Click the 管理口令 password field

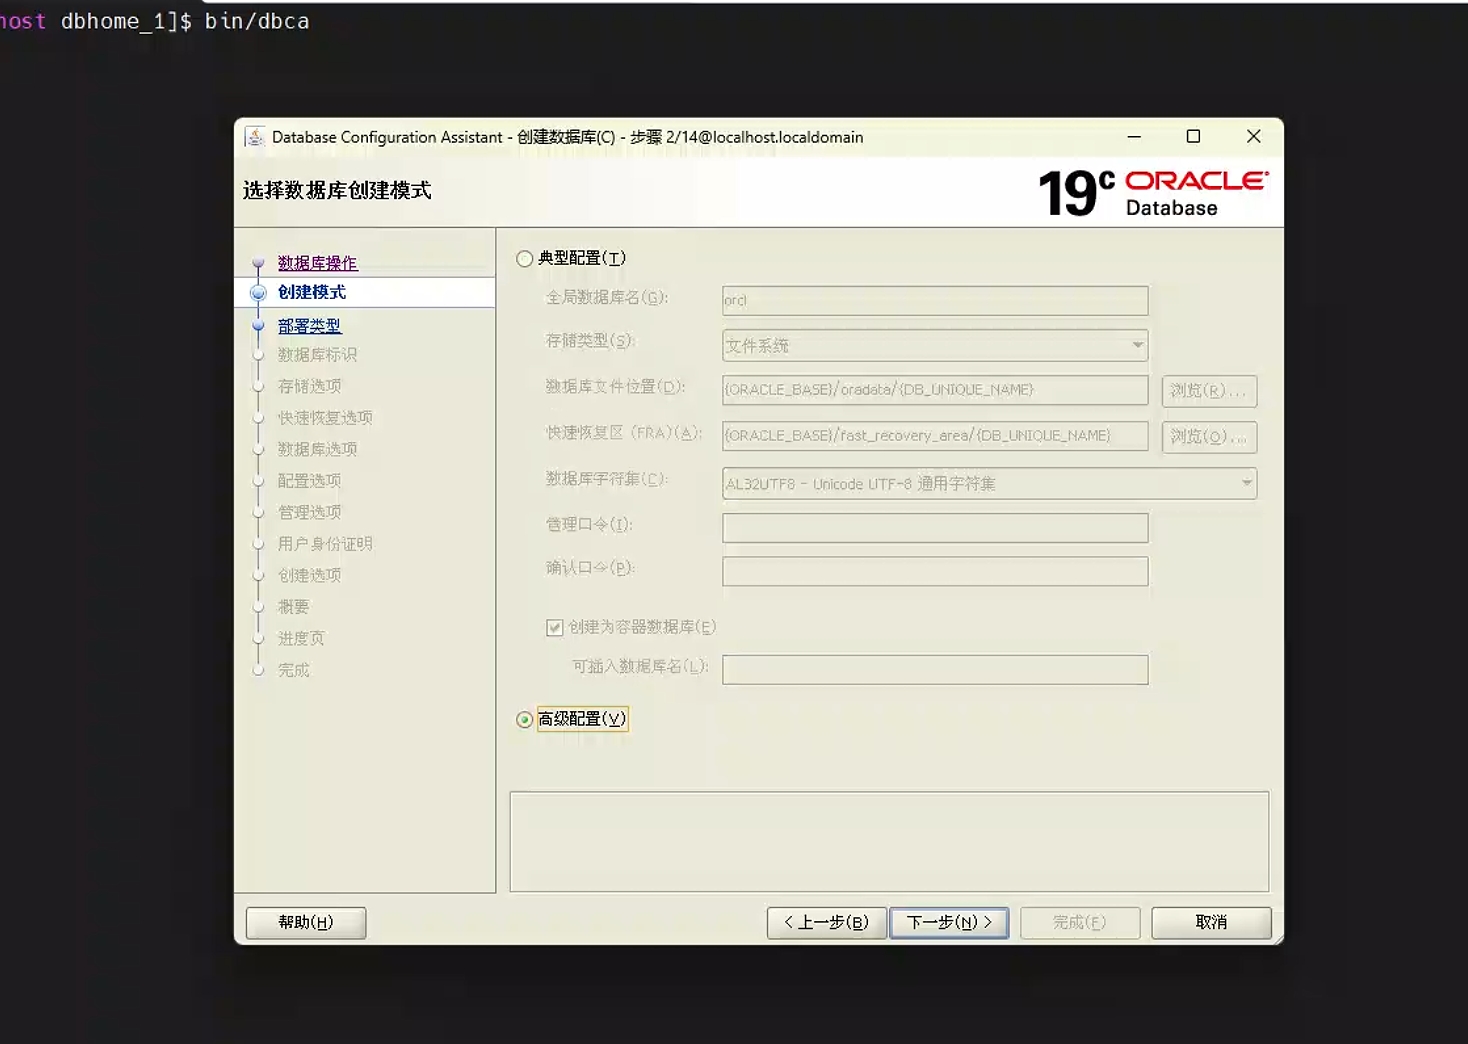click(935, 528)
